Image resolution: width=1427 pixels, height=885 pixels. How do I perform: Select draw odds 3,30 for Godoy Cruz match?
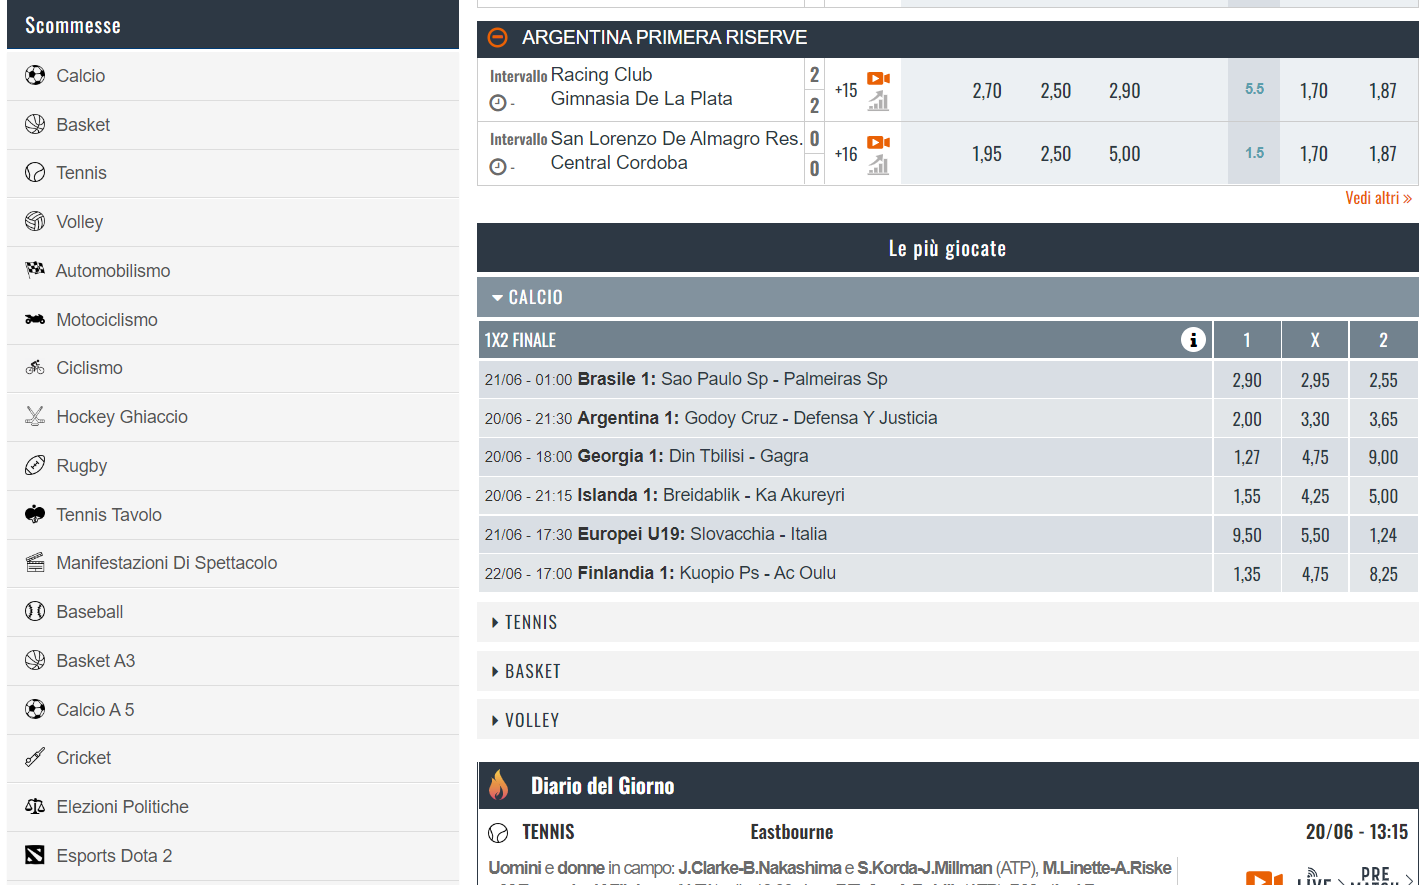[x=1315, y=419]
